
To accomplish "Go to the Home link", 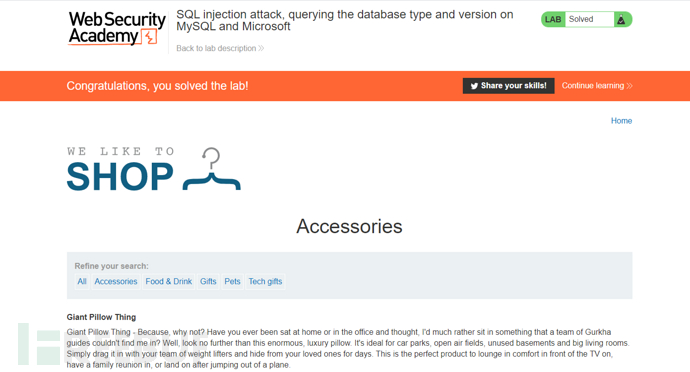I will [x=621, y=121].
